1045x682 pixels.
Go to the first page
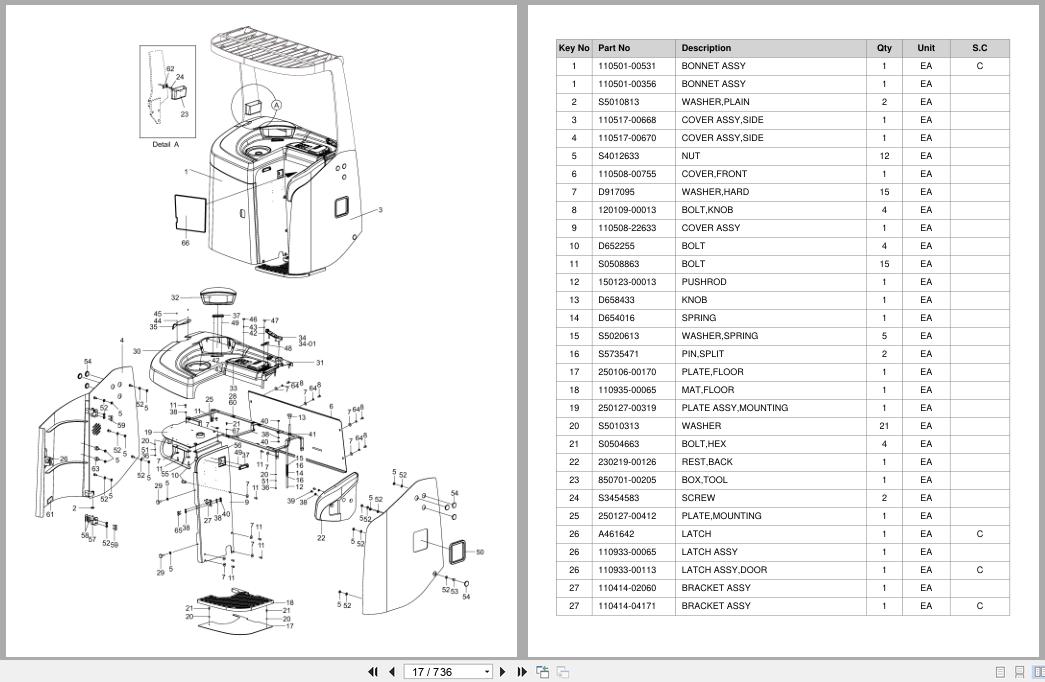click(x=373, y=672)
